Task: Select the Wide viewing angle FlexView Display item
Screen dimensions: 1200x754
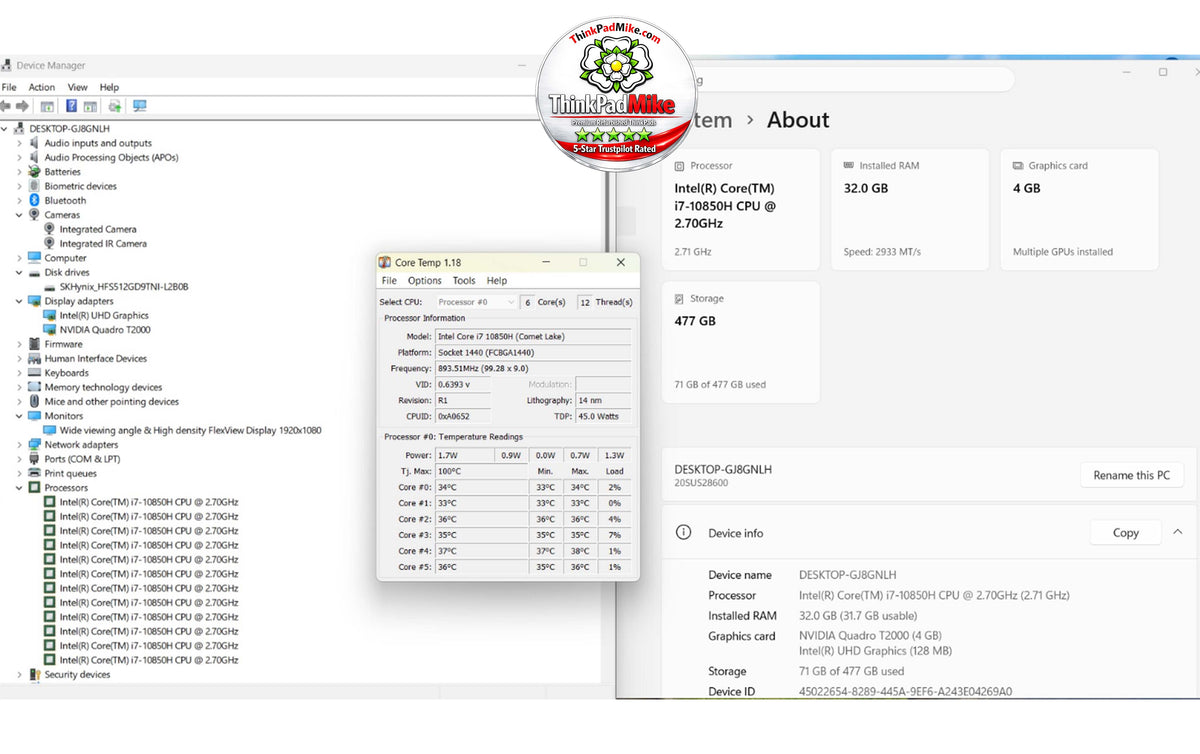Action: coord(190,431)
